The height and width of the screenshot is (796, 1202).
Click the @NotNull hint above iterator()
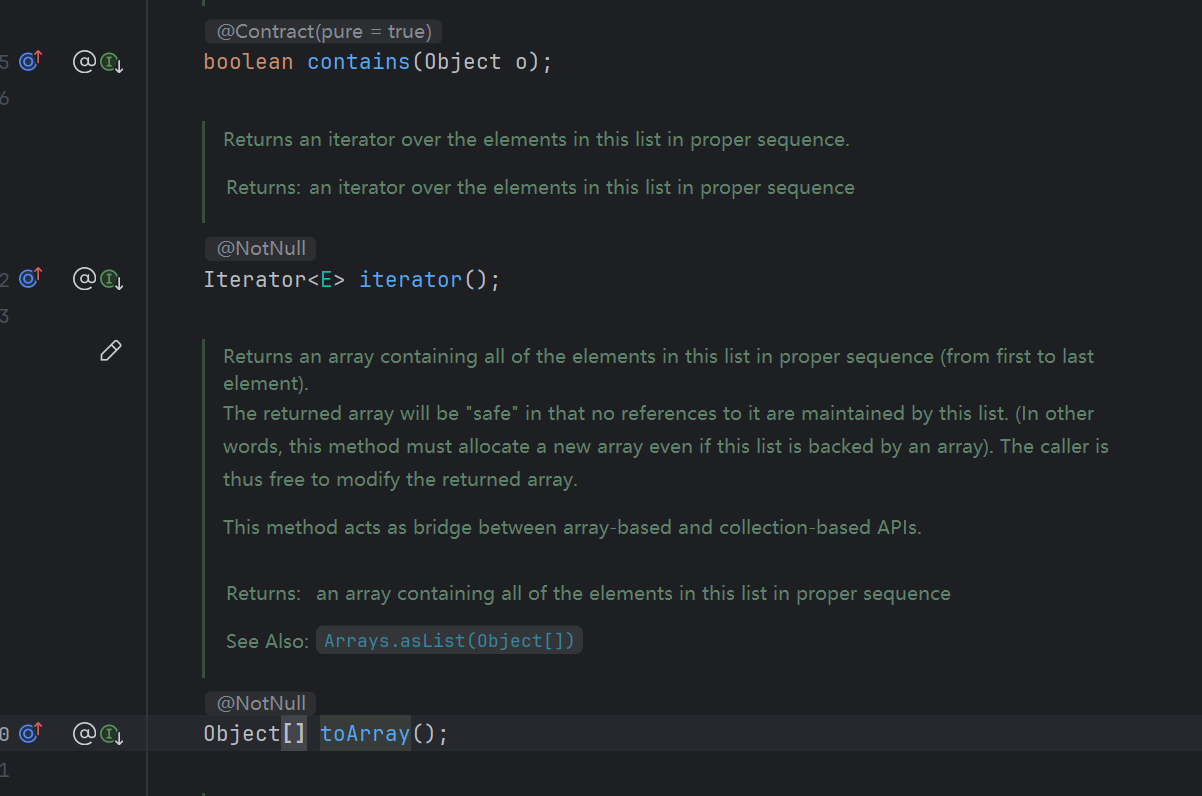[261, 249]
